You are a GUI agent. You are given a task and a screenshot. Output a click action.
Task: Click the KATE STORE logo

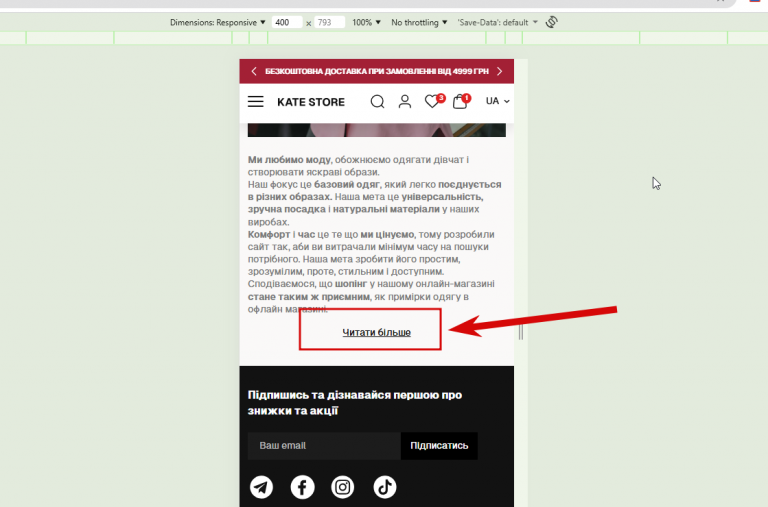pos(311,102)
